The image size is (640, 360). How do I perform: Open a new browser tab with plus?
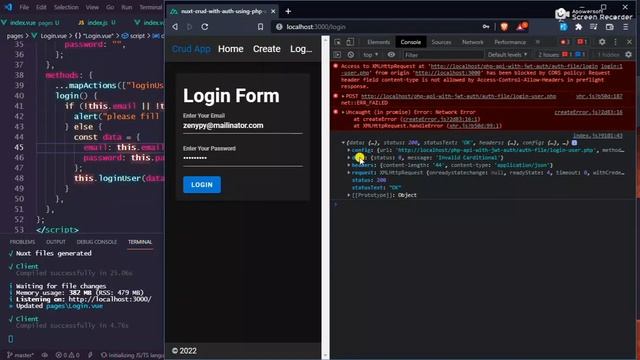pyautogui.click(x=288, y=11)
